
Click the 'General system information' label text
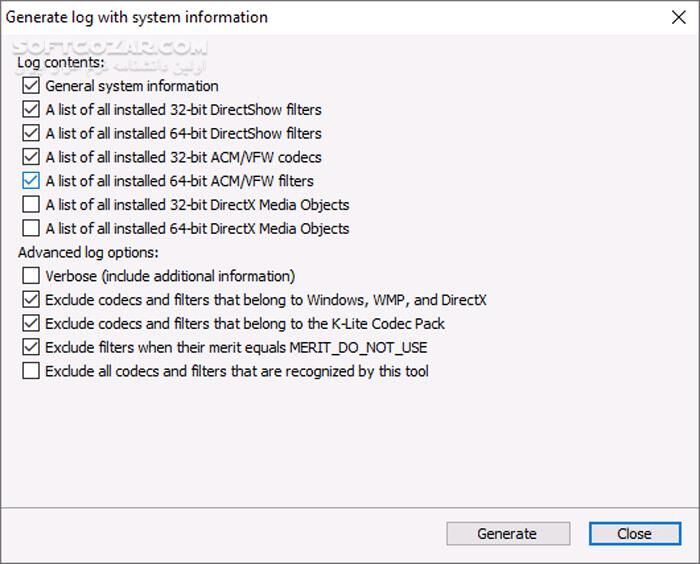coord(132,86)
